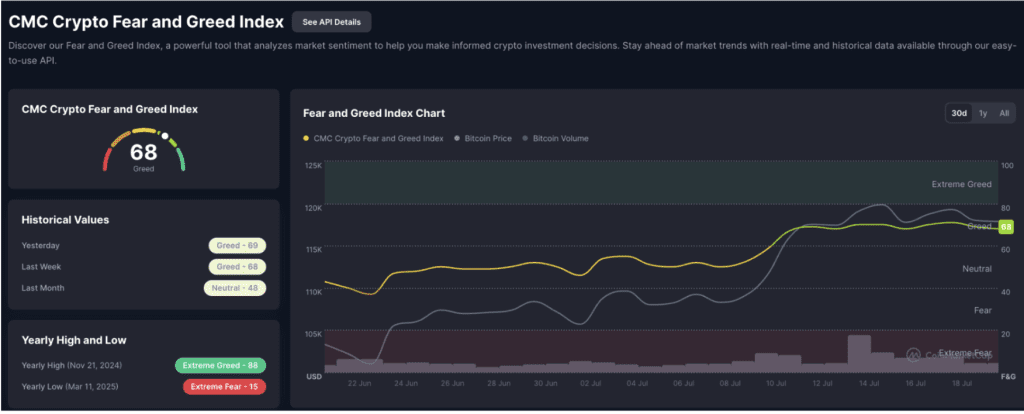The image size is (1024, 414).
Task: Click the Historical Values heading
Action: click(x=65, y=219)
